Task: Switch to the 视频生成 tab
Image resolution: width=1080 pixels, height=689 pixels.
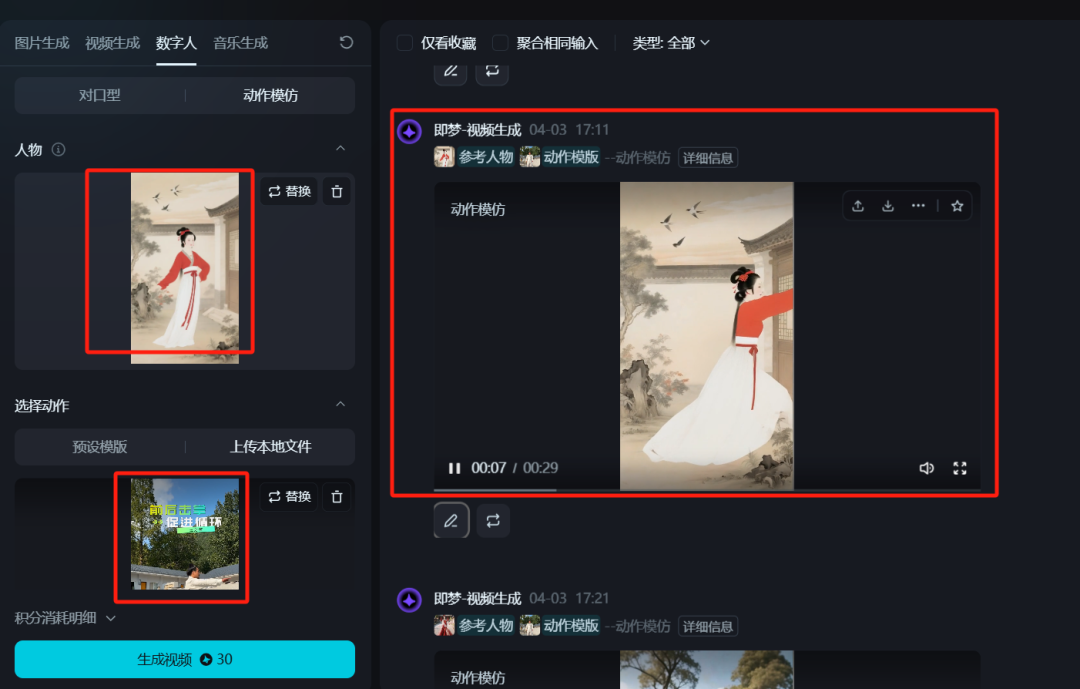Action: point(112,43)
